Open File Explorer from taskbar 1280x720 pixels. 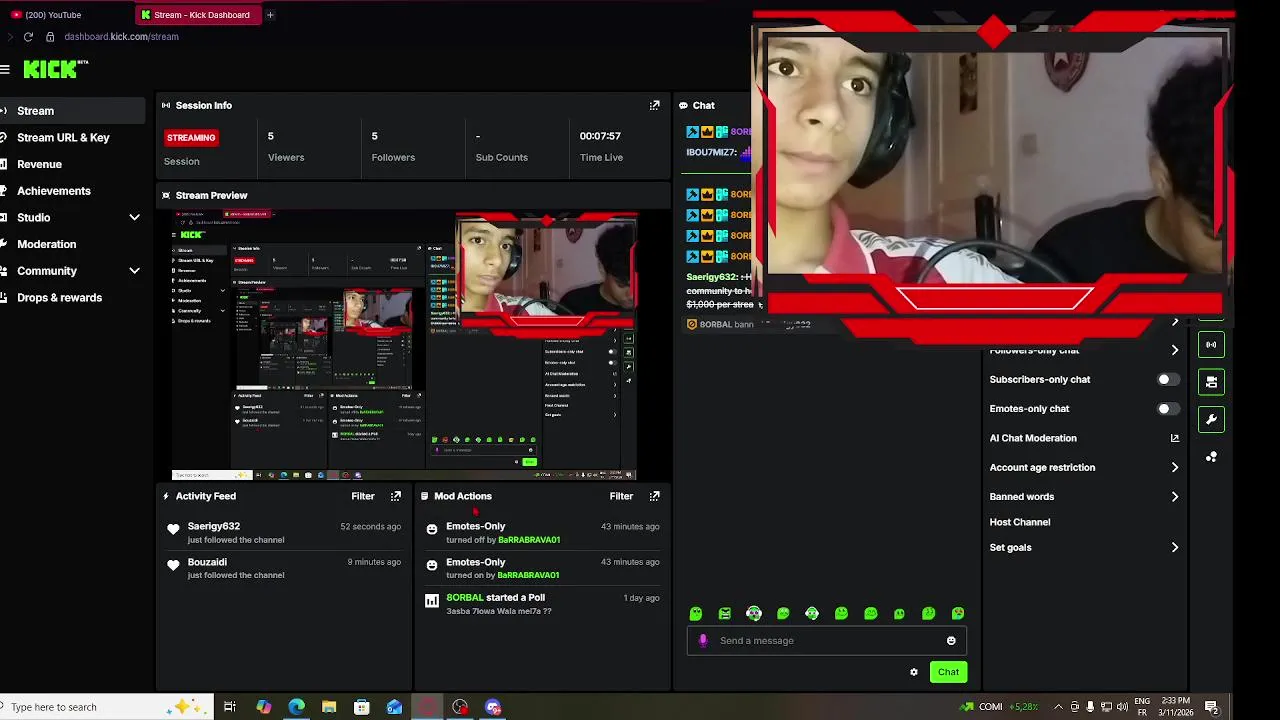(x=329, y=707)
